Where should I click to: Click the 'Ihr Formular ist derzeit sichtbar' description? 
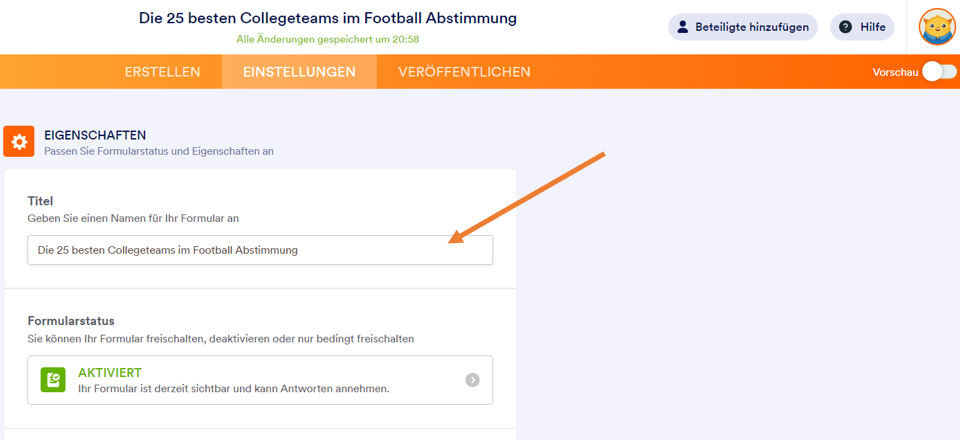(233, 388)
